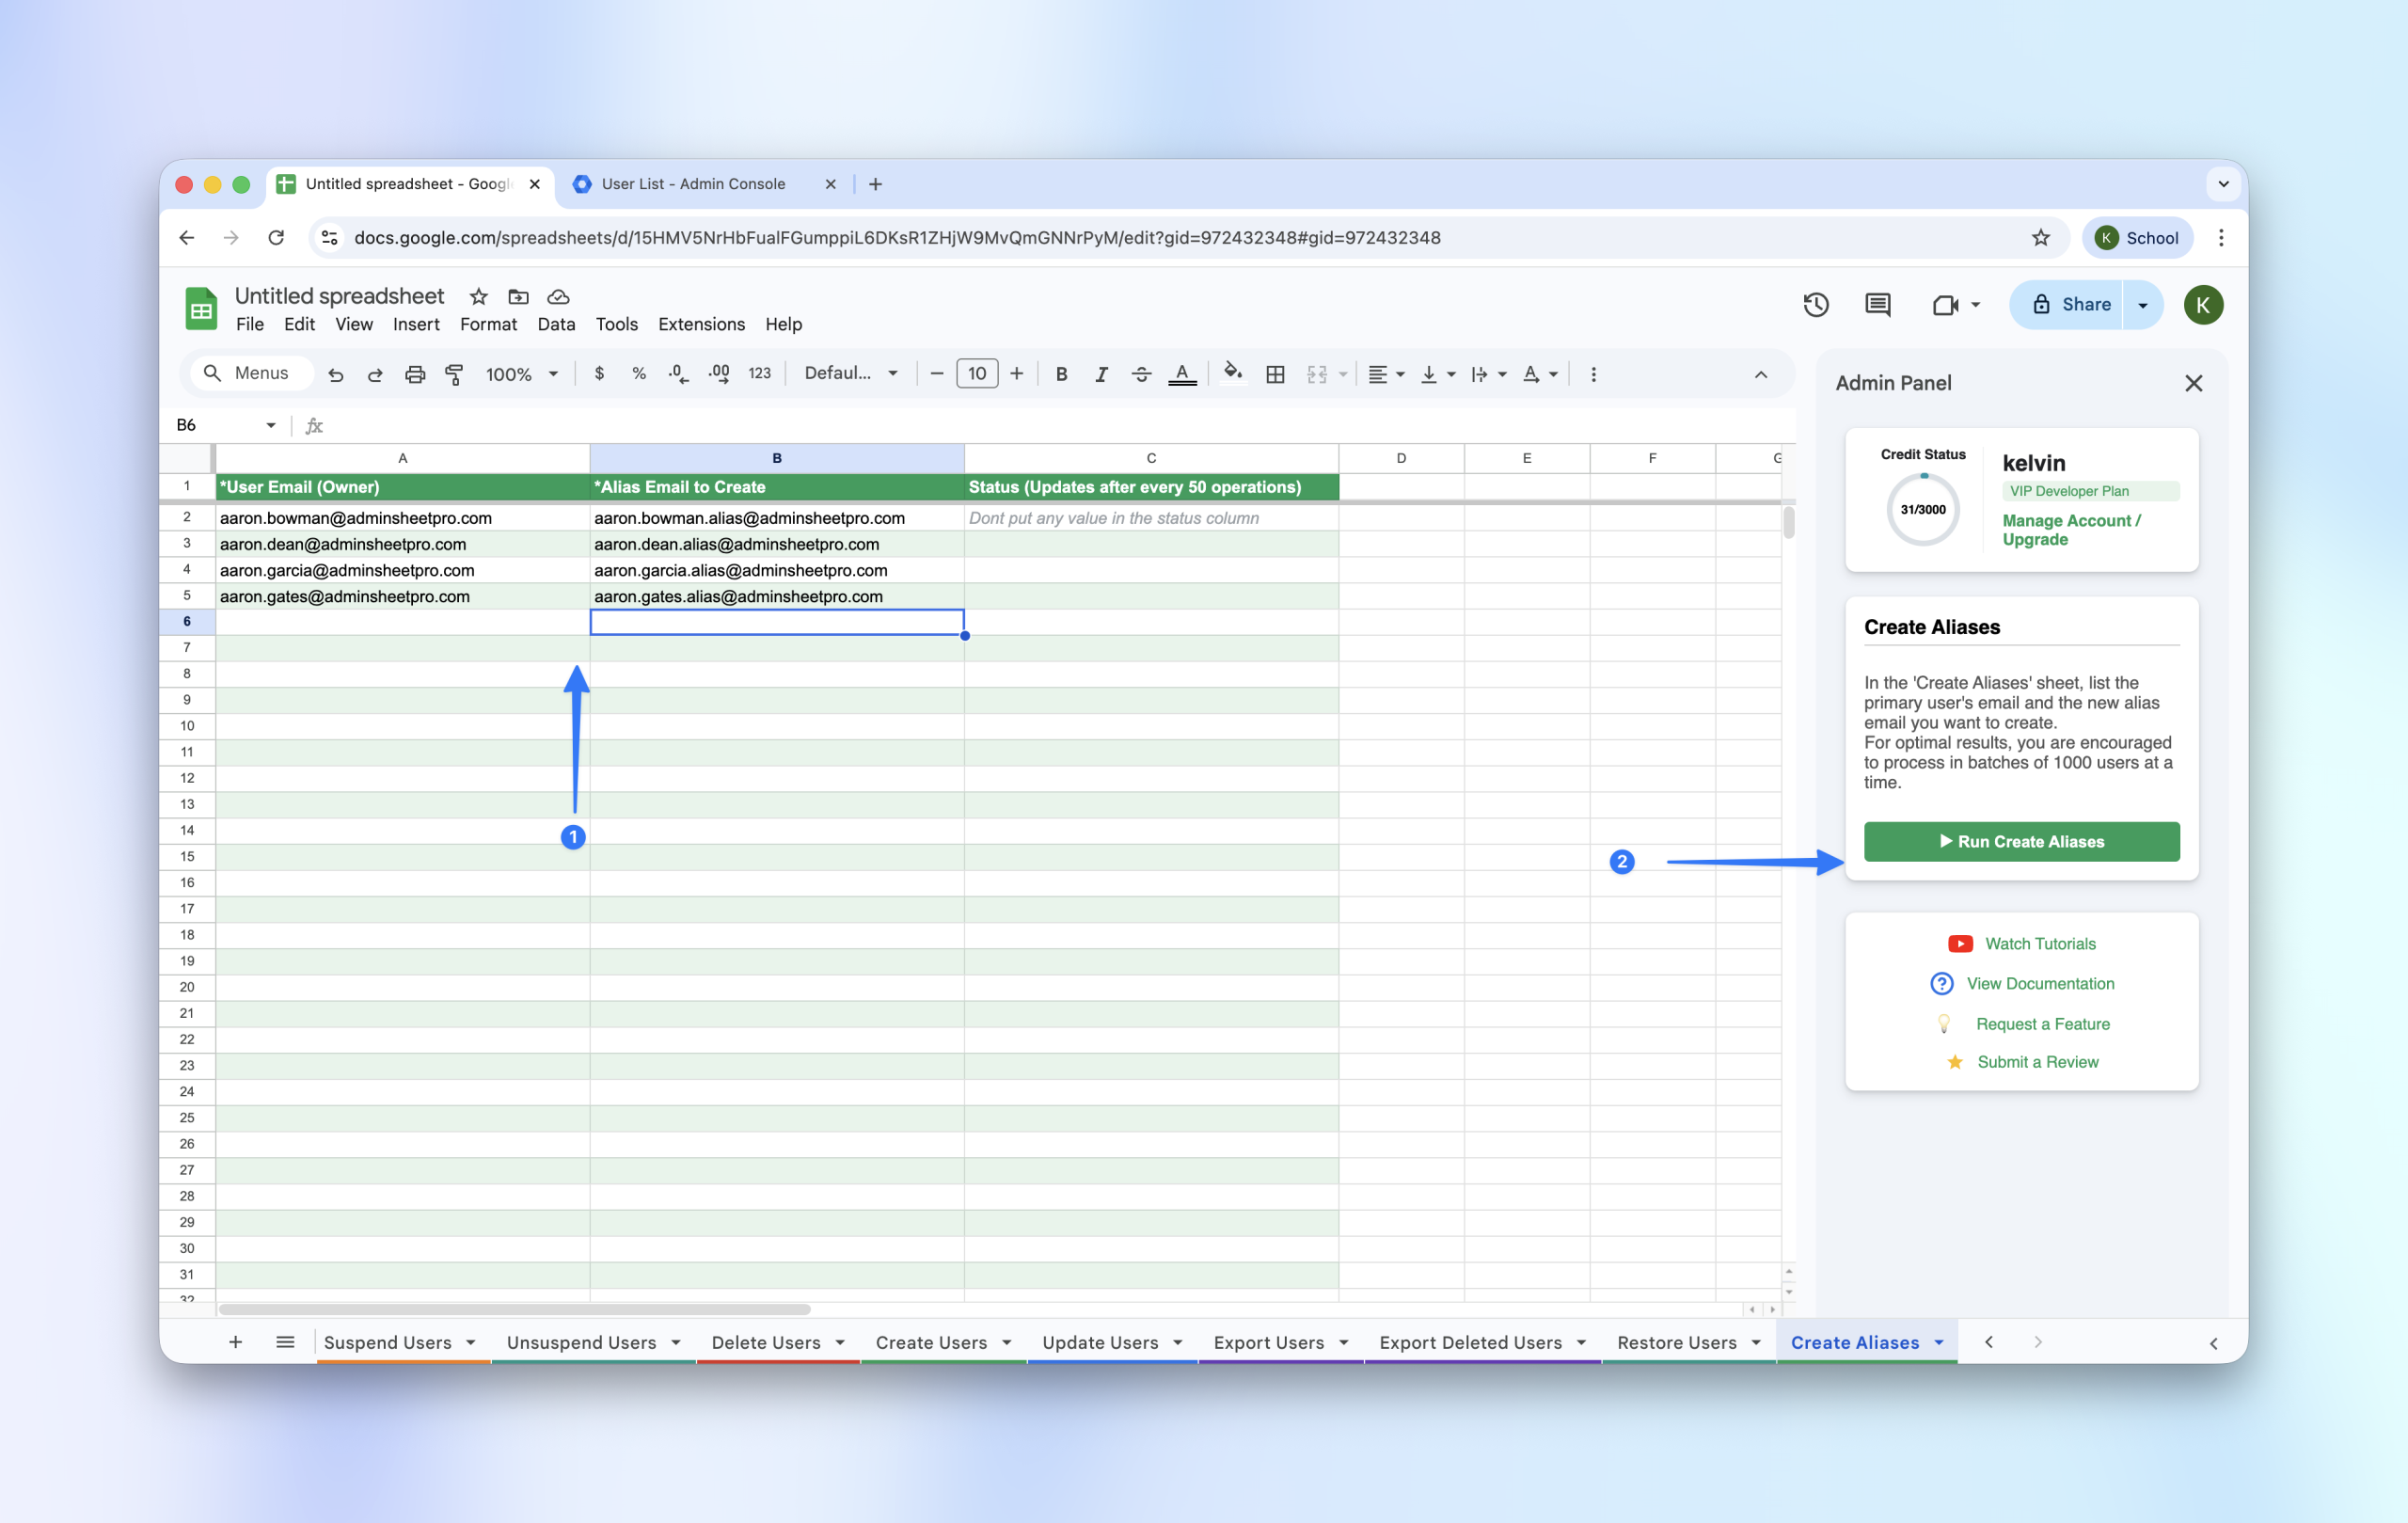
Task: Click the strikethrough icon
Action: (1141, 374)
